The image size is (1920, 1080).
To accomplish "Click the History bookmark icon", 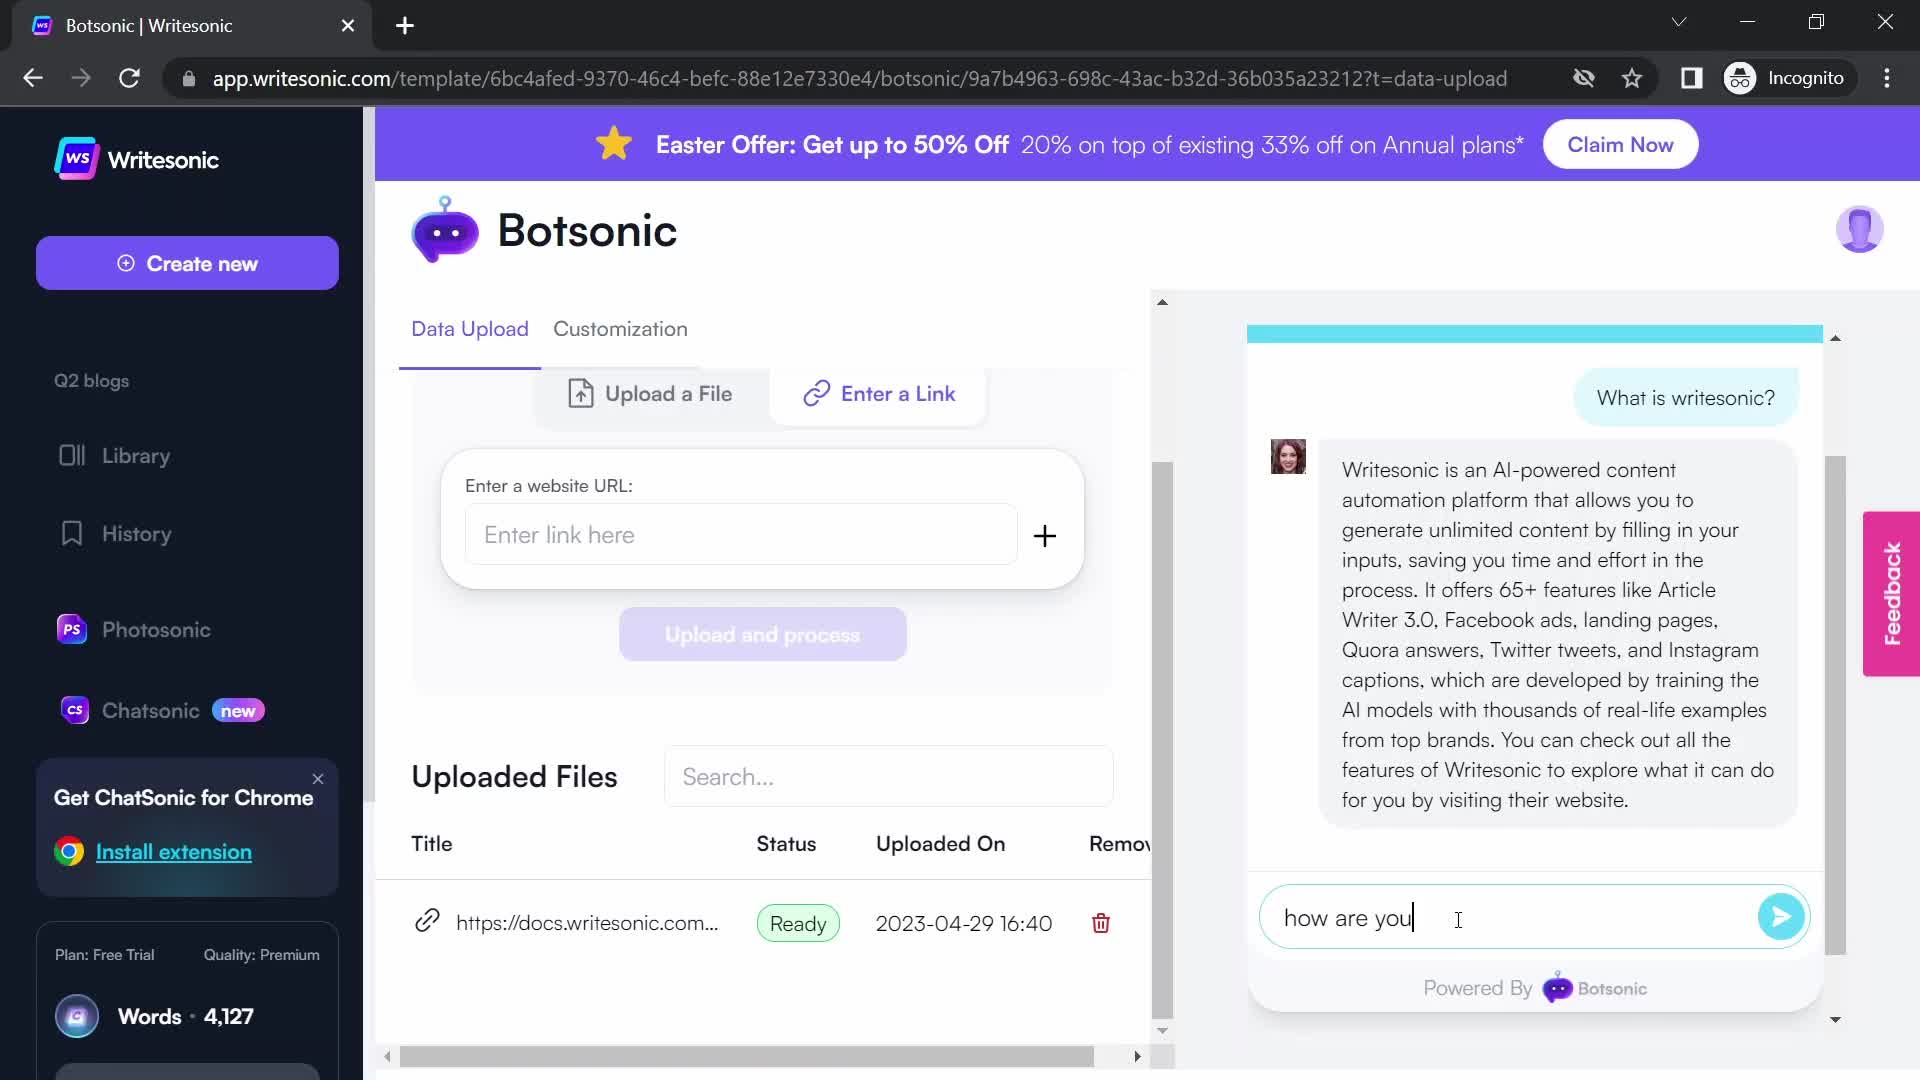I will coord(72,534).
